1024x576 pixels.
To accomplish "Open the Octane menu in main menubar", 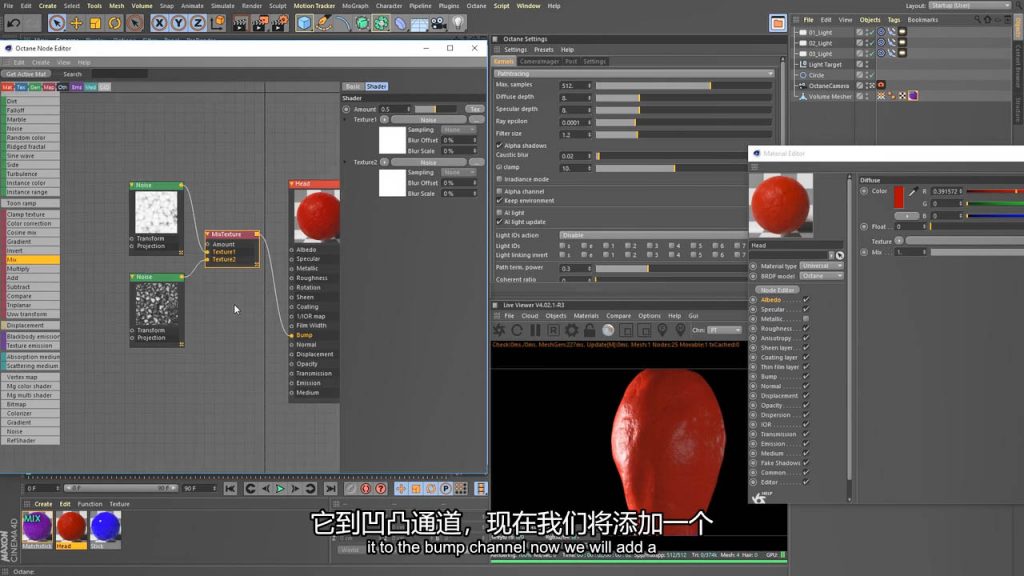I will click(476, 6).
